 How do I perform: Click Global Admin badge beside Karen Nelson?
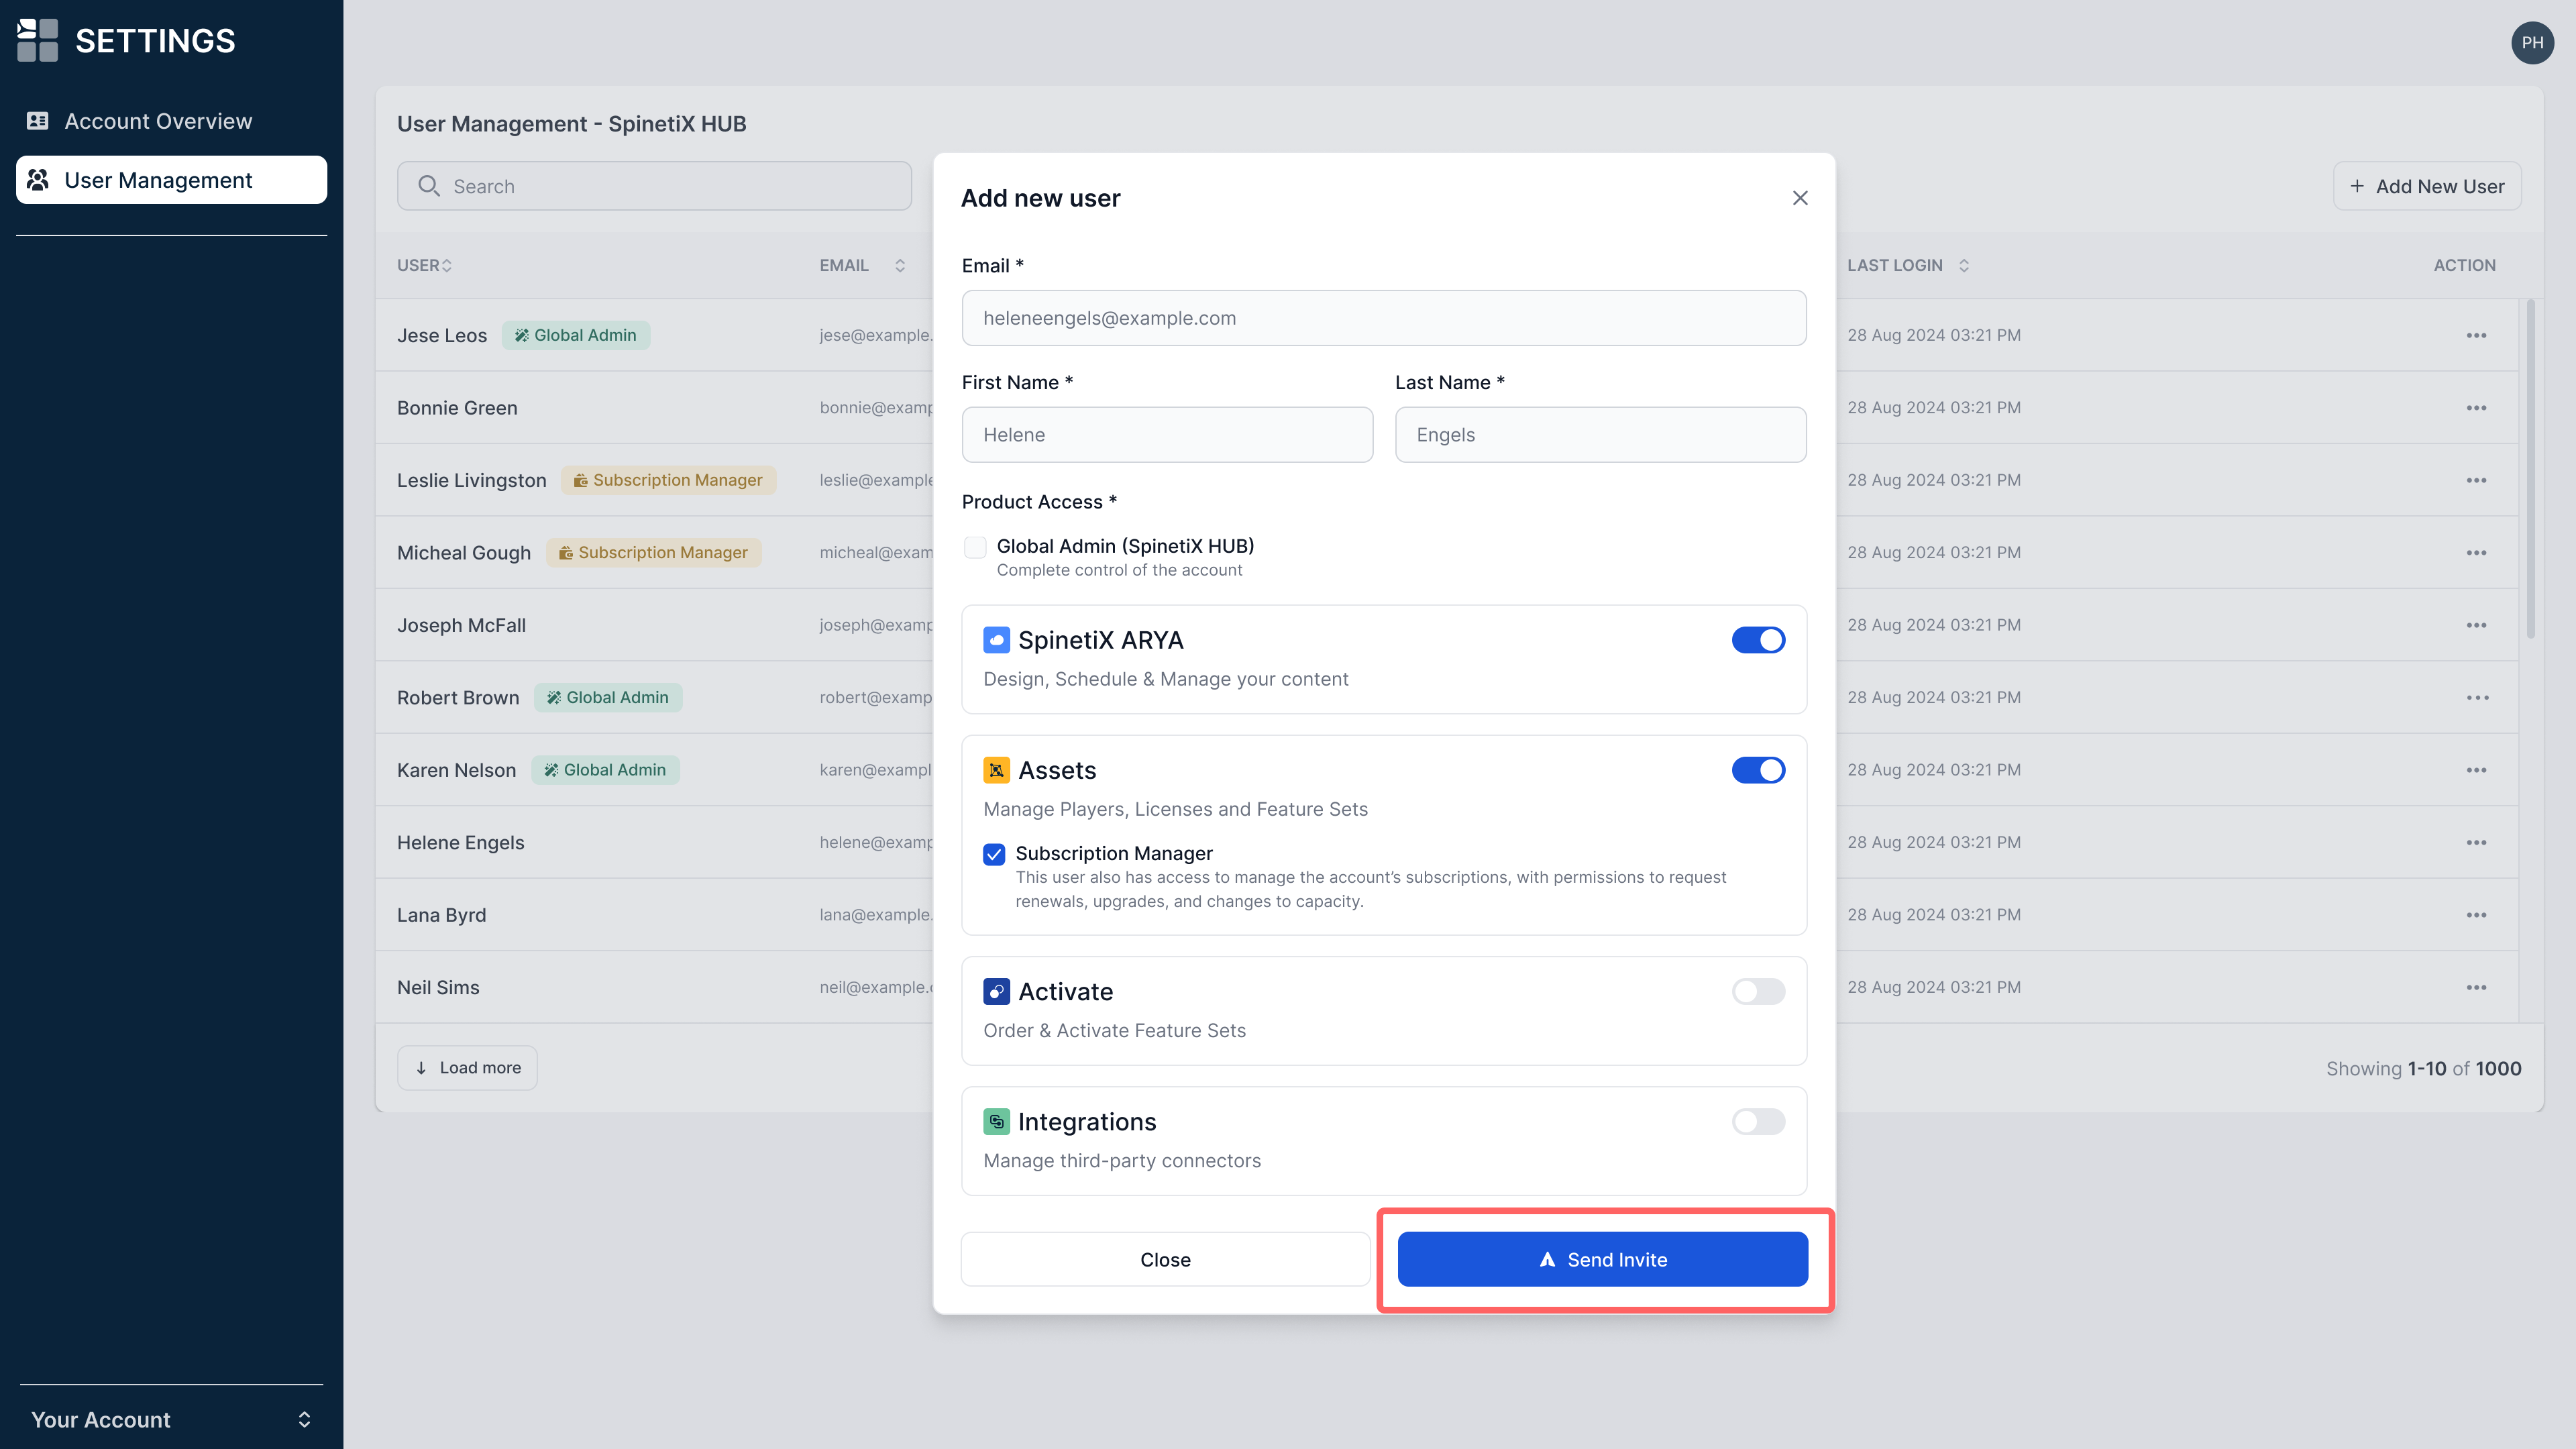point(605,770)
